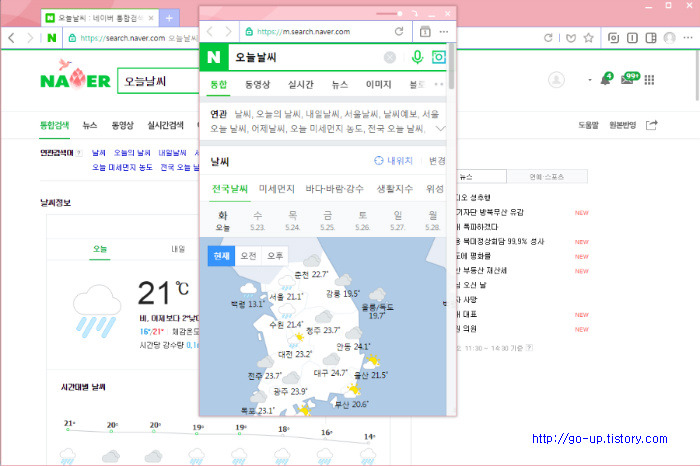Open the user profile icon in main toolbar
This screenshot has height=466, width=700.
click(x=669, y=38)
